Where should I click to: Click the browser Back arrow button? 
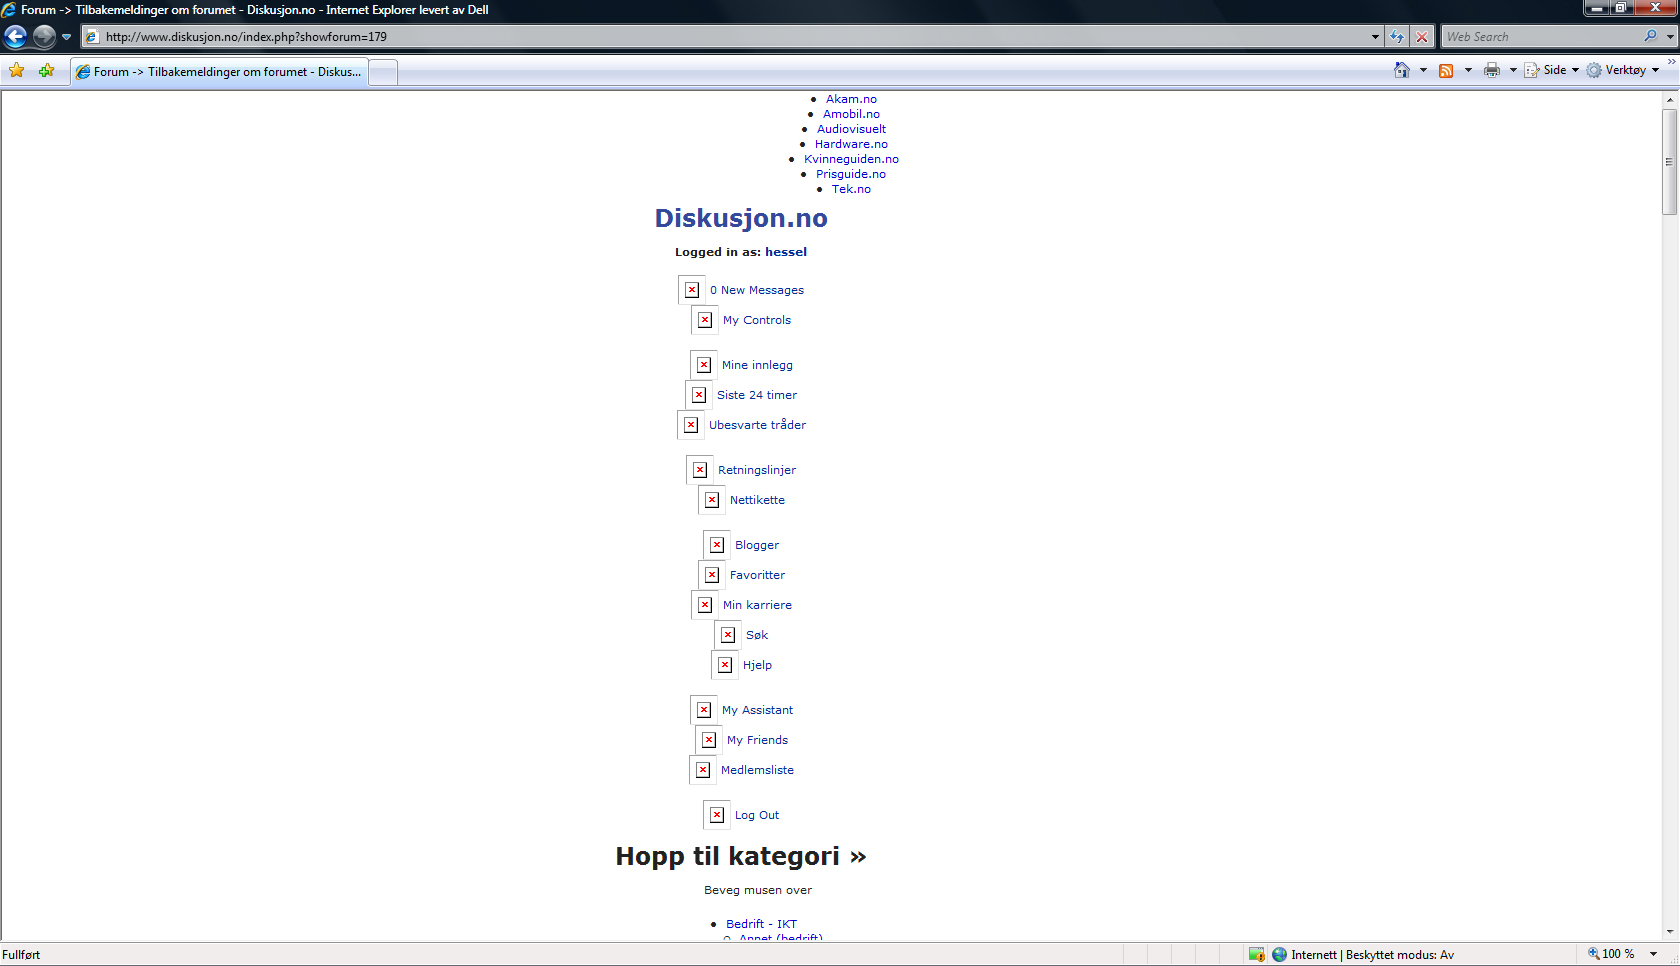click(16, 37)
